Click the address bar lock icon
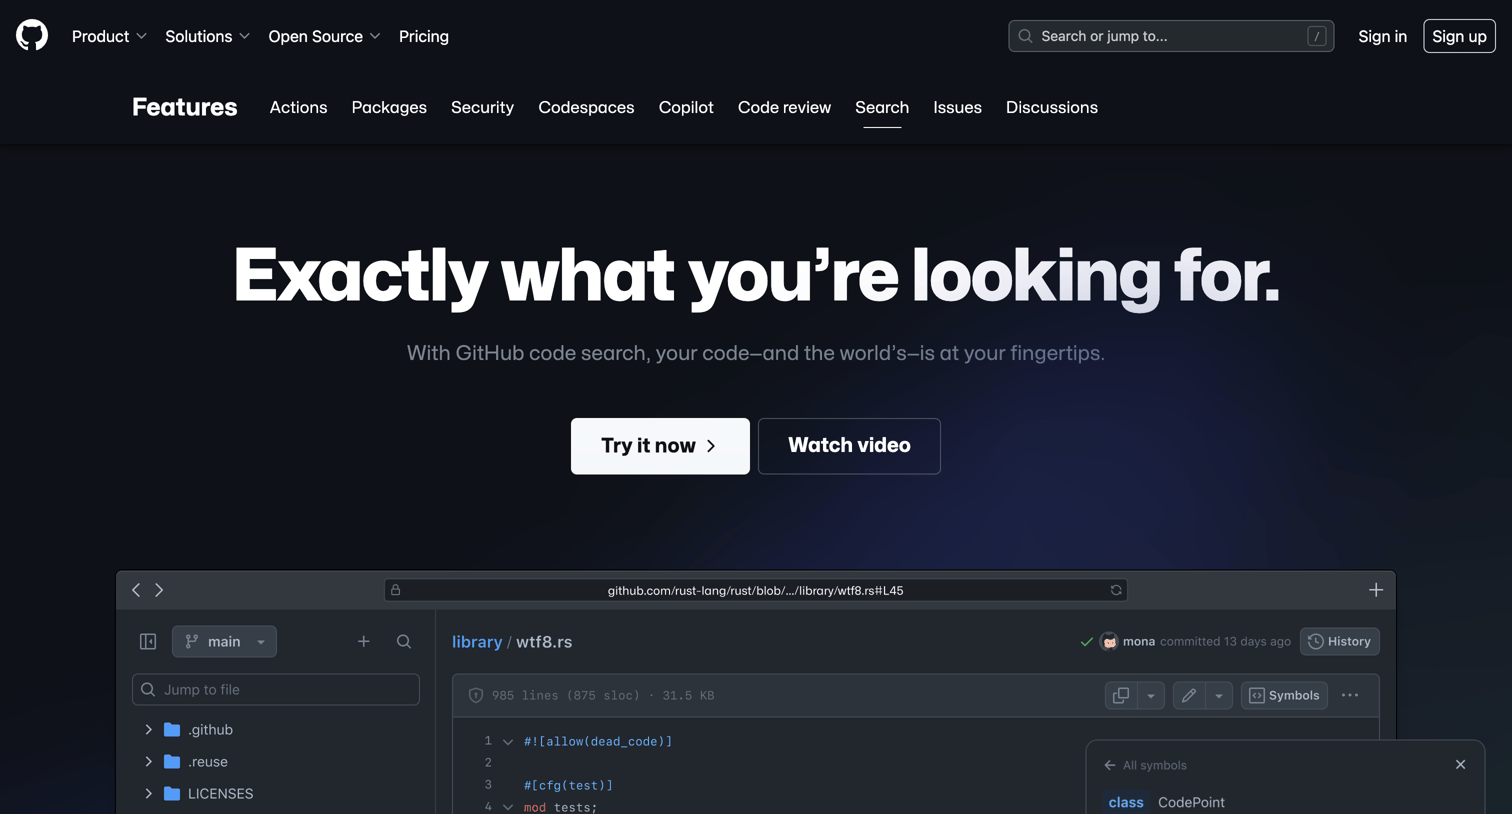Image resolution: width=1512 pixels, height=814 pixels. (x=396, y=590)
